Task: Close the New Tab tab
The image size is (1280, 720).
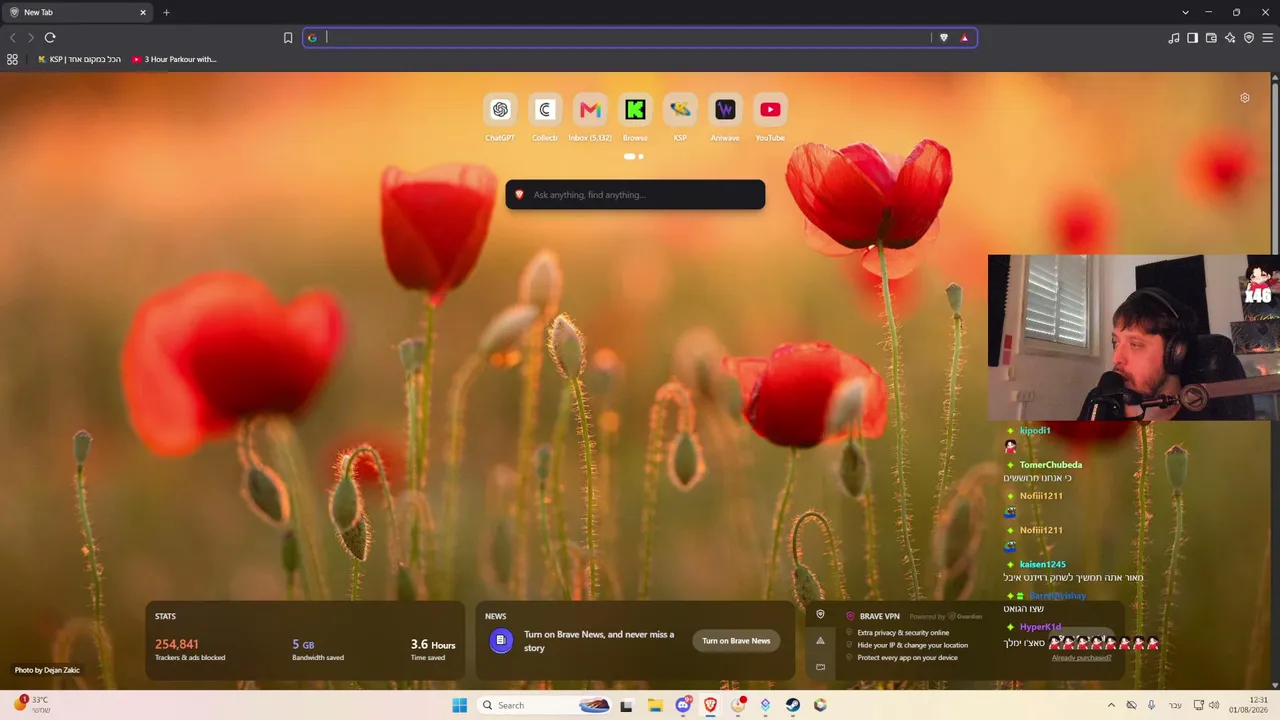Action: (143, 12)
